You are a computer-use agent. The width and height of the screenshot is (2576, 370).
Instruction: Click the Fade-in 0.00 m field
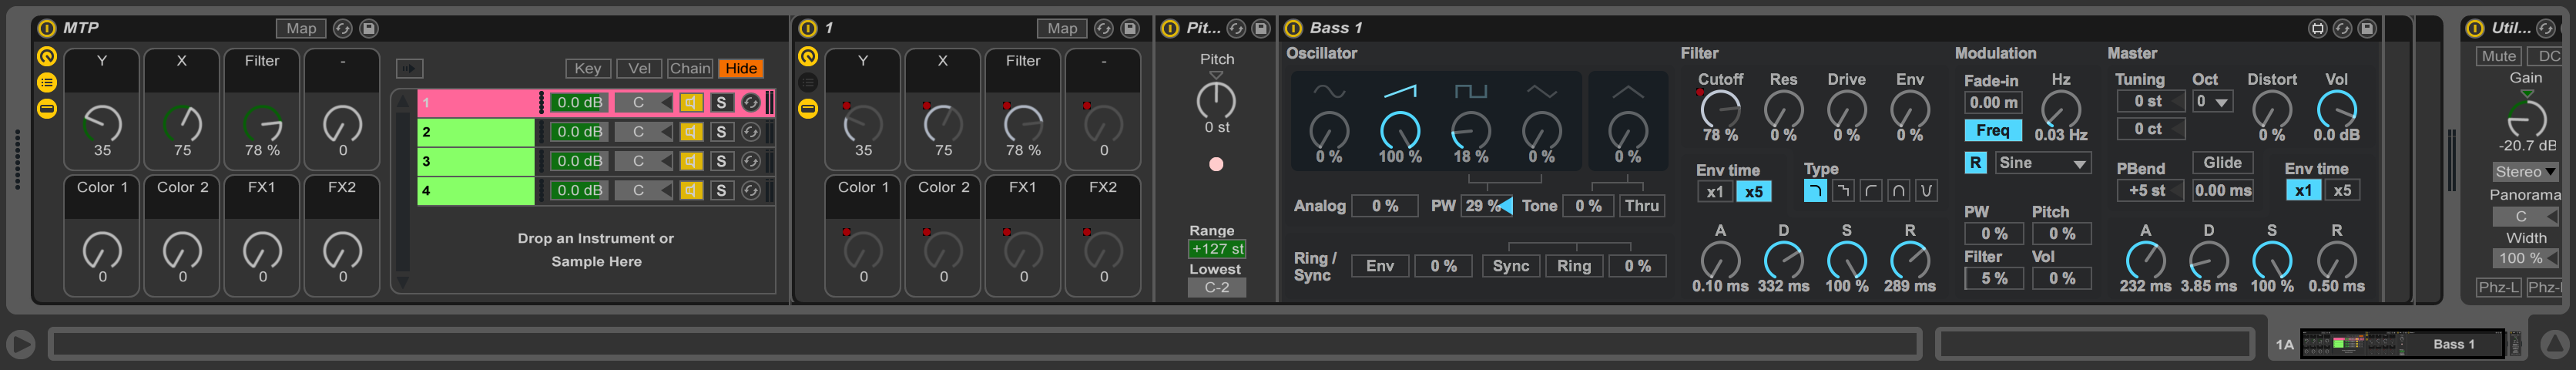click(x=1992, y=102)
